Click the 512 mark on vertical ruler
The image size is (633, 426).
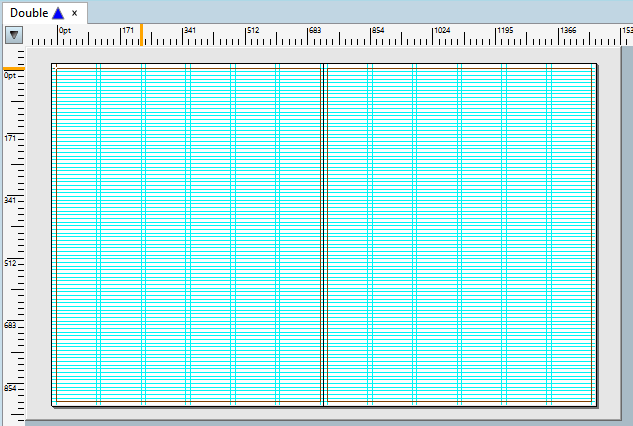tap(10, 263)
